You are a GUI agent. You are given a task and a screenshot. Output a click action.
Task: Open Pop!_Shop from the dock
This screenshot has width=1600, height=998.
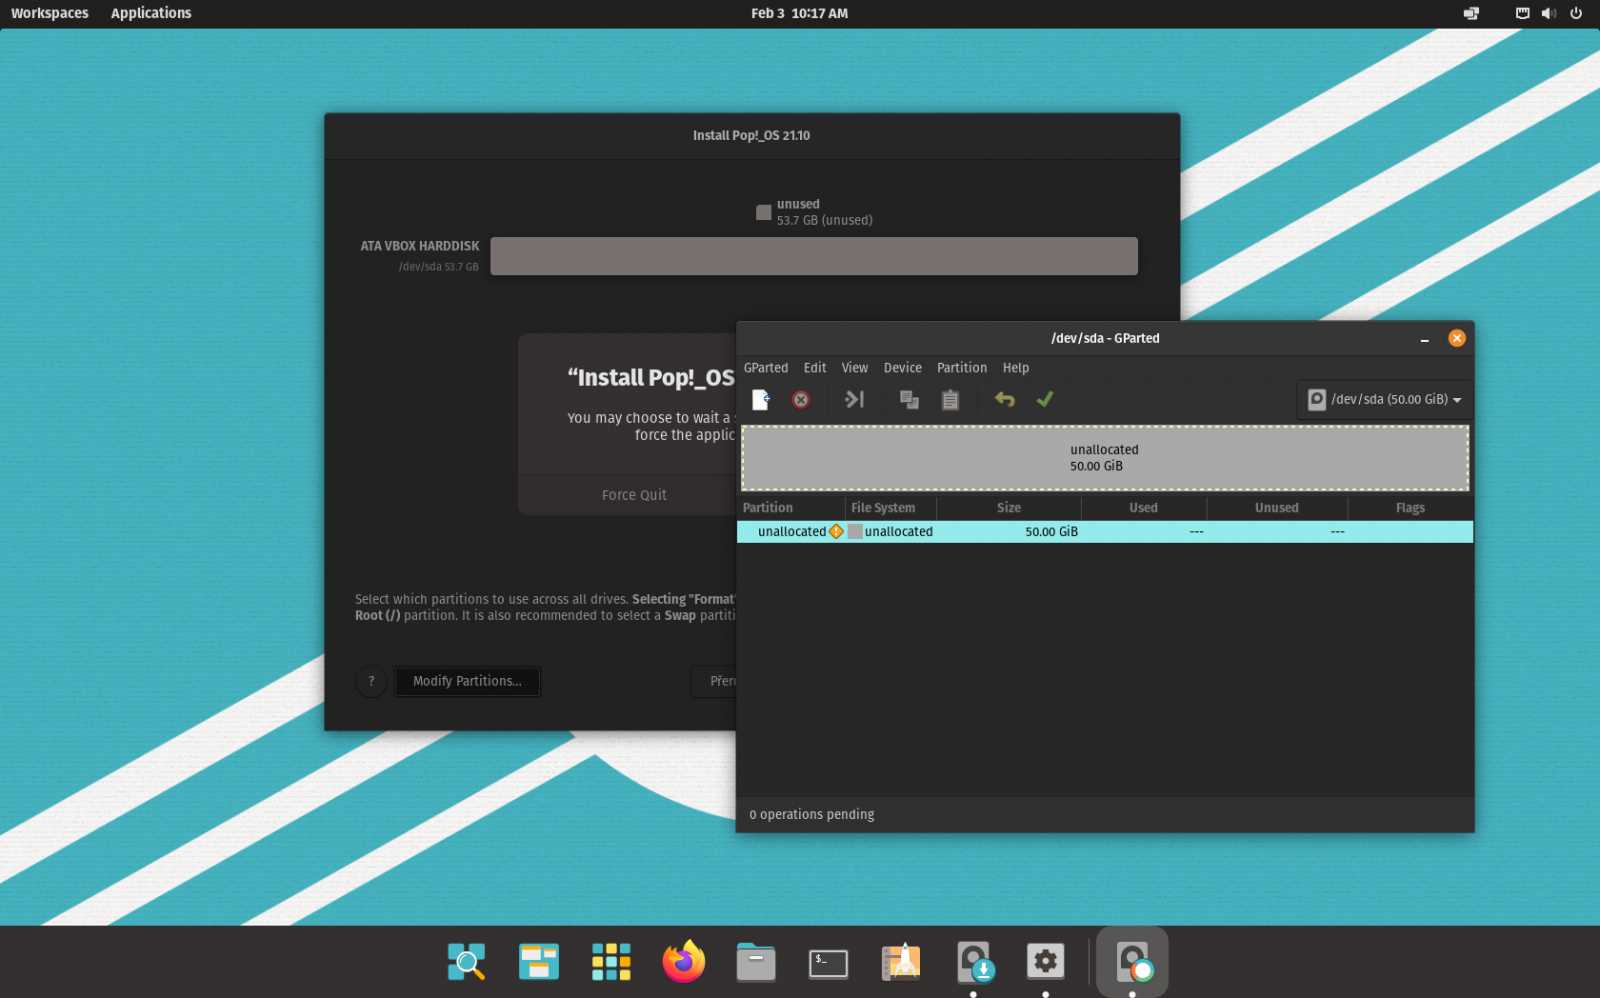pos(901,962)
